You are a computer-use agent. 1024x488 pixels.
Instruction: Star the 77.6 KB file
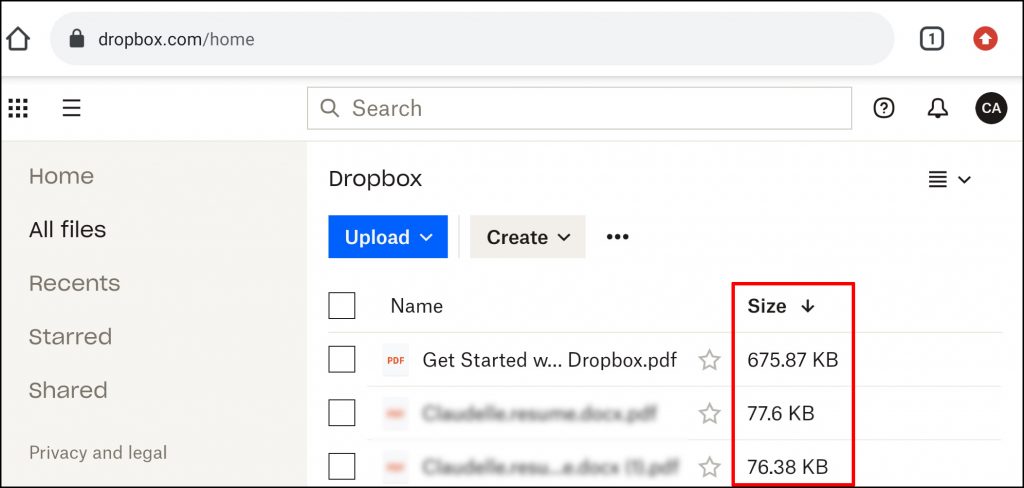[x=709, y=414]
